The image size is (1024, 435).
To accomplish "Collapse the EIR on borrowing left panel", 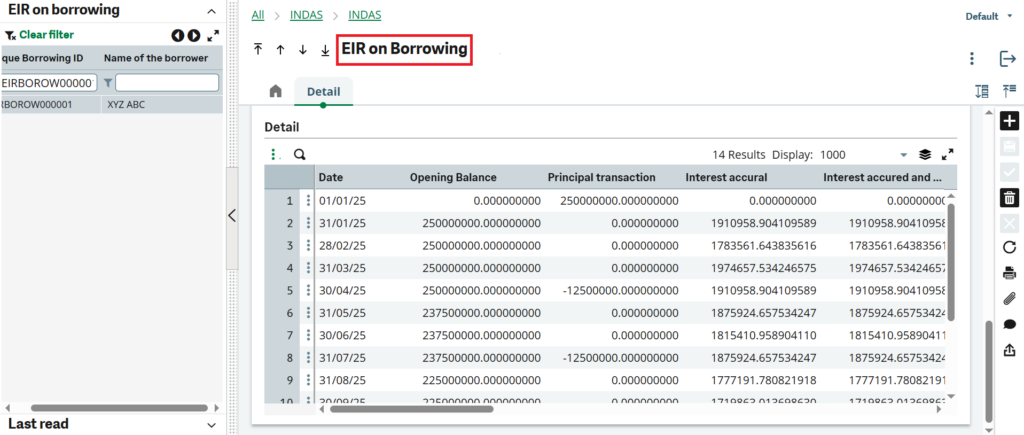I will tap(211, 10).
